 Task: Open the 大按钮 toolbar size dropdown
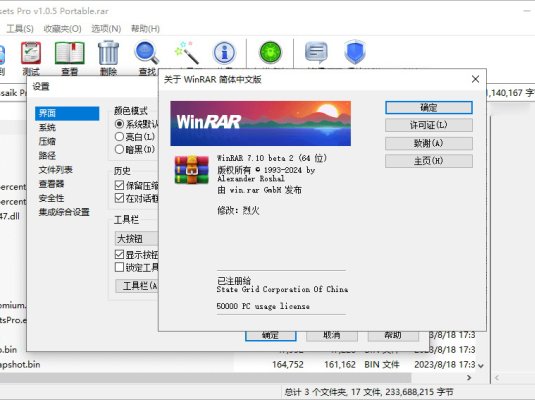click(136, 239)
